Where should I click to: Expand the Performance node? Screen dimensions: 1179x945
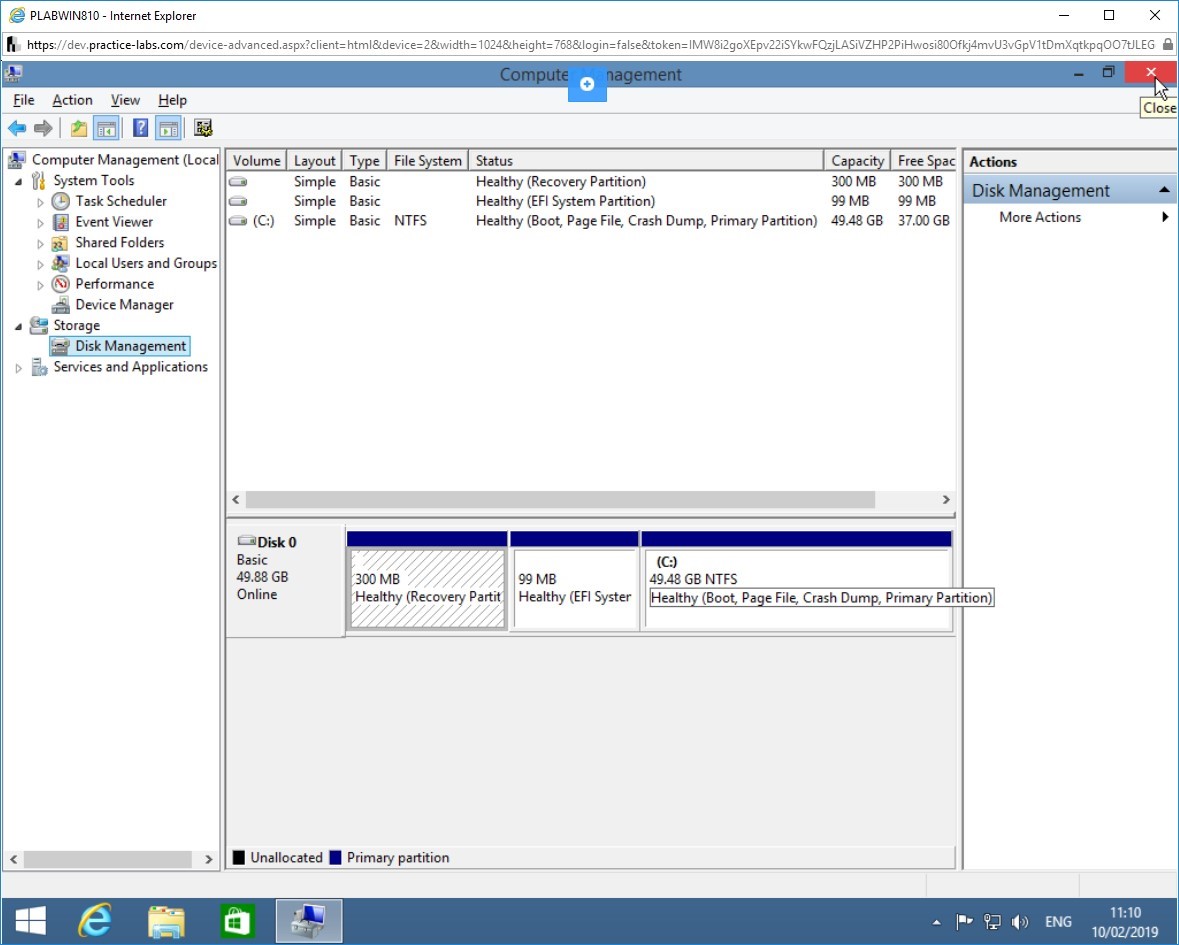tap(40, 285)
